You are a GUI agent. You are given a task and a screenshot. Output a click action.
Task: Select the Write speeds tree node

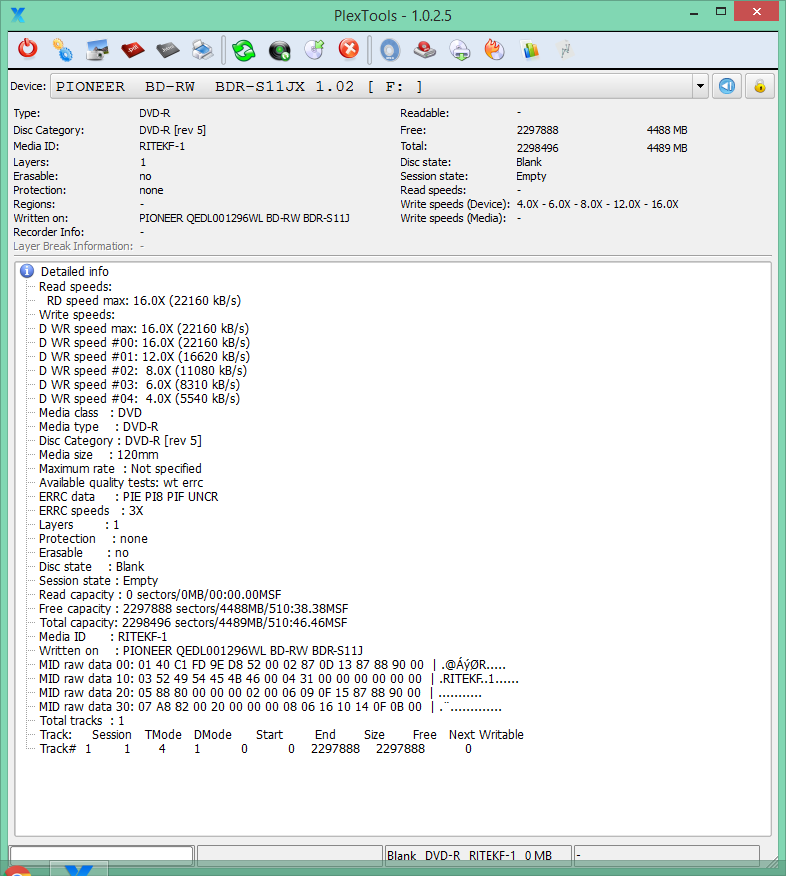[77, 315]
